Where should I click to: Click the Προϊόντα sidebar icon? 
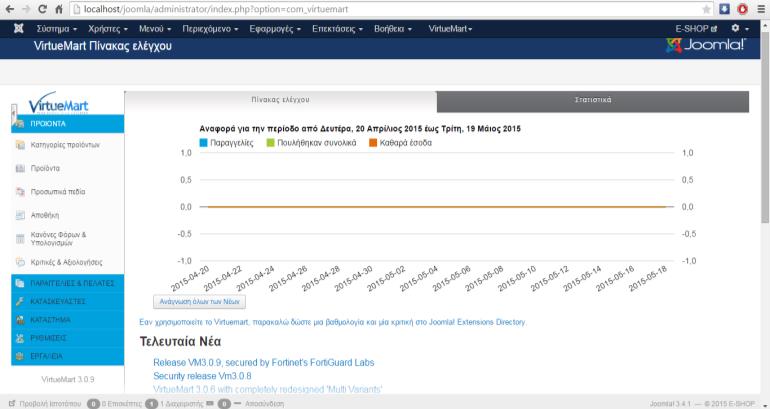coord(20,168)
